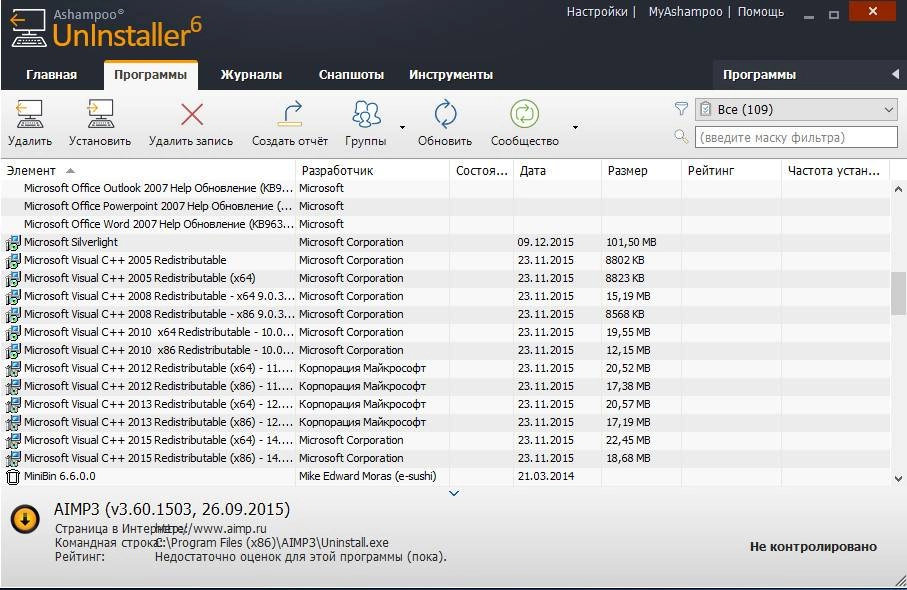The height and width of the screenshot is (590, 907).
Task: Open the Настройки menu
Action: (597, 12)
